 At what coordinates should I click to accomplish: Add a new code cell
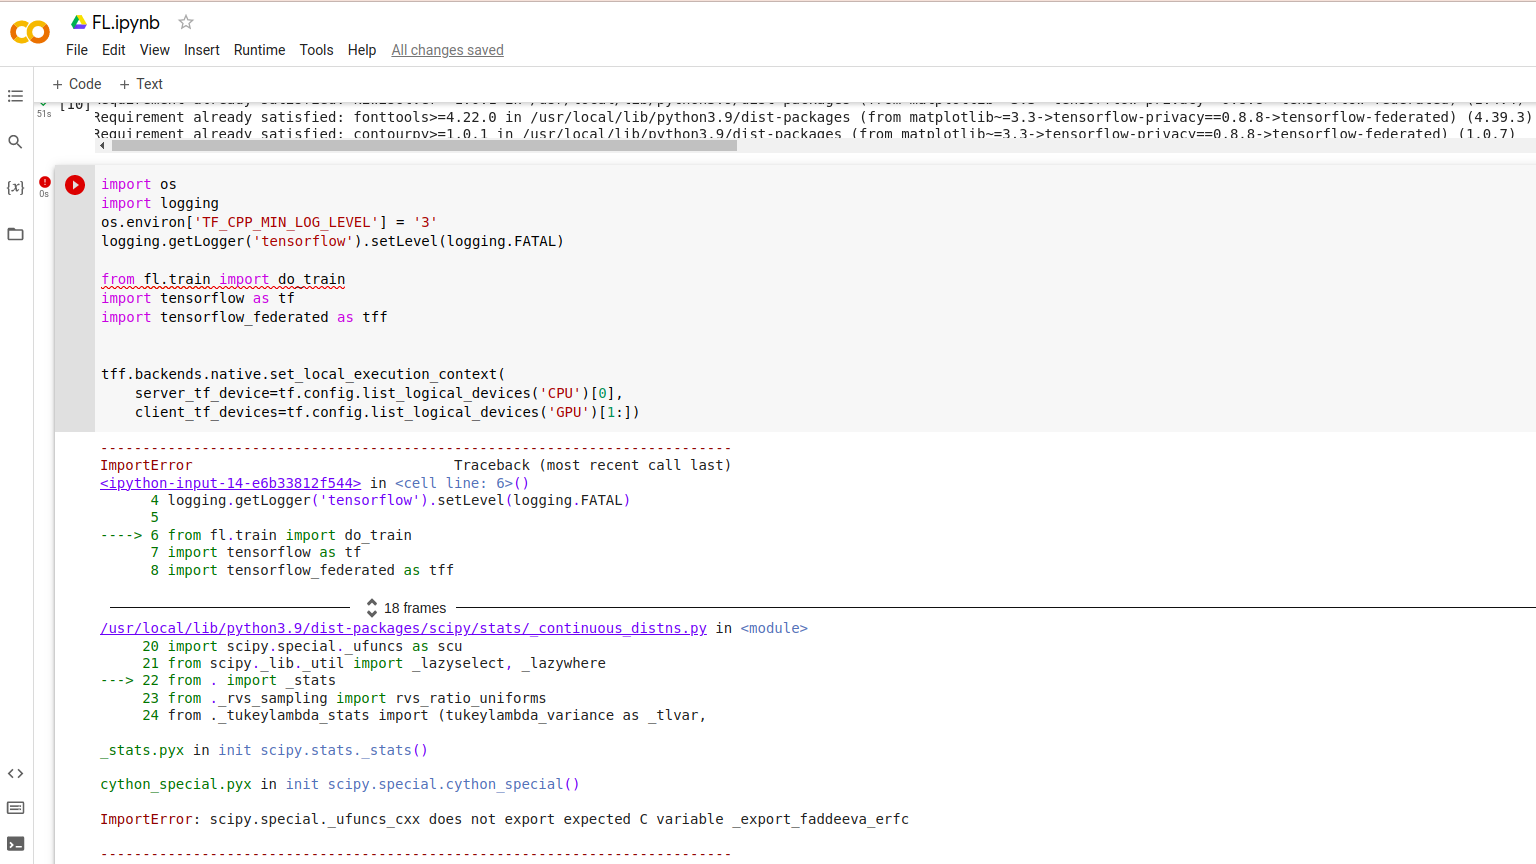[77, 83]
